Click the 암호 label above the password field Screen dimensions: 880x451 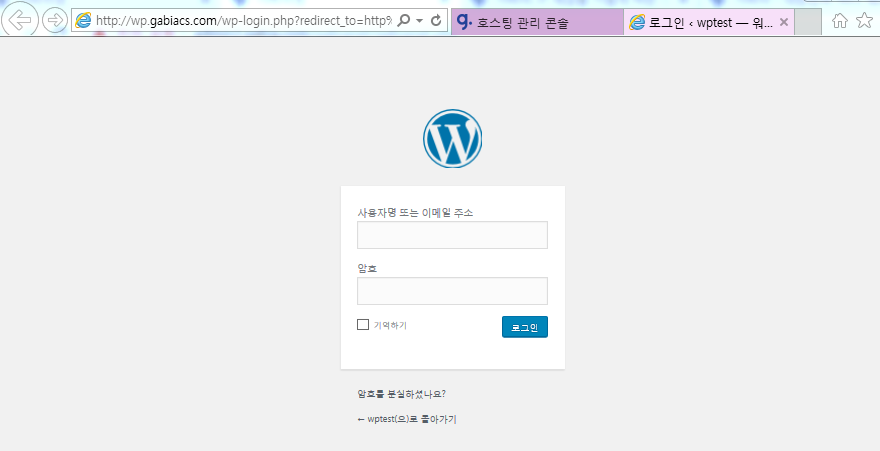click(x=367, y=269)
